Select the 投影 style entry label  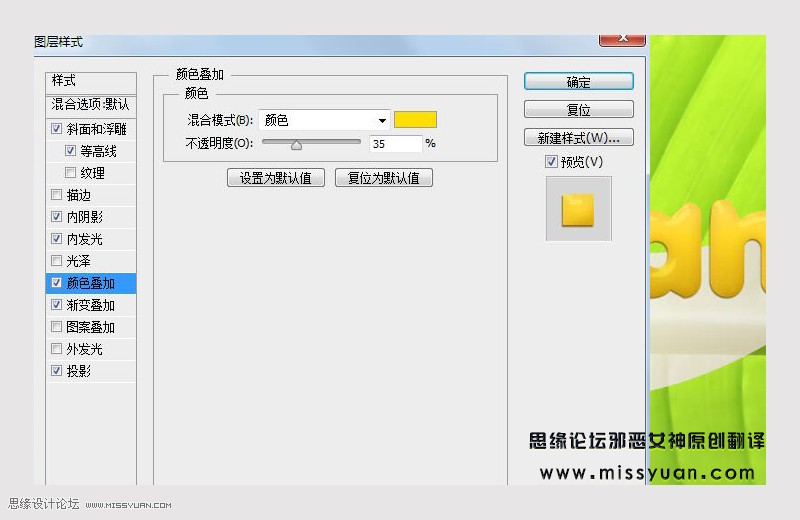79,371
